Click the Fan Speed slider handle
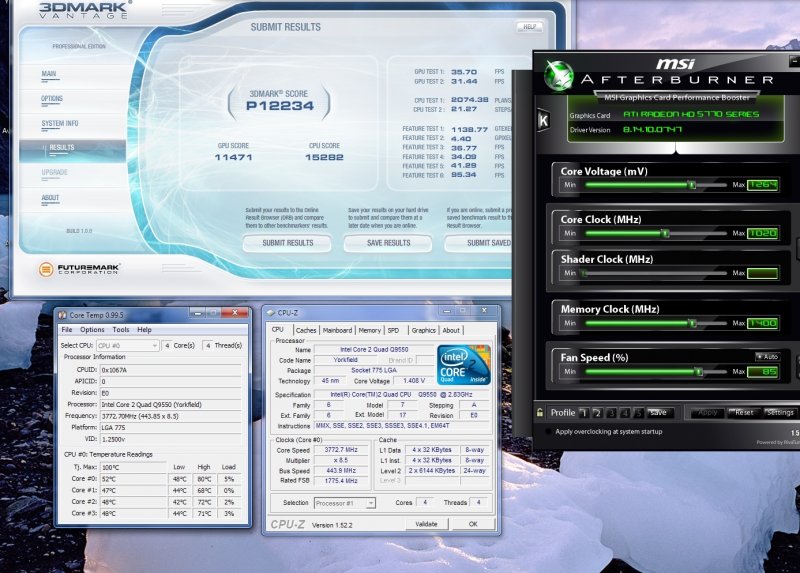Viewport: 800px width, 573px height. pos(699,372)
